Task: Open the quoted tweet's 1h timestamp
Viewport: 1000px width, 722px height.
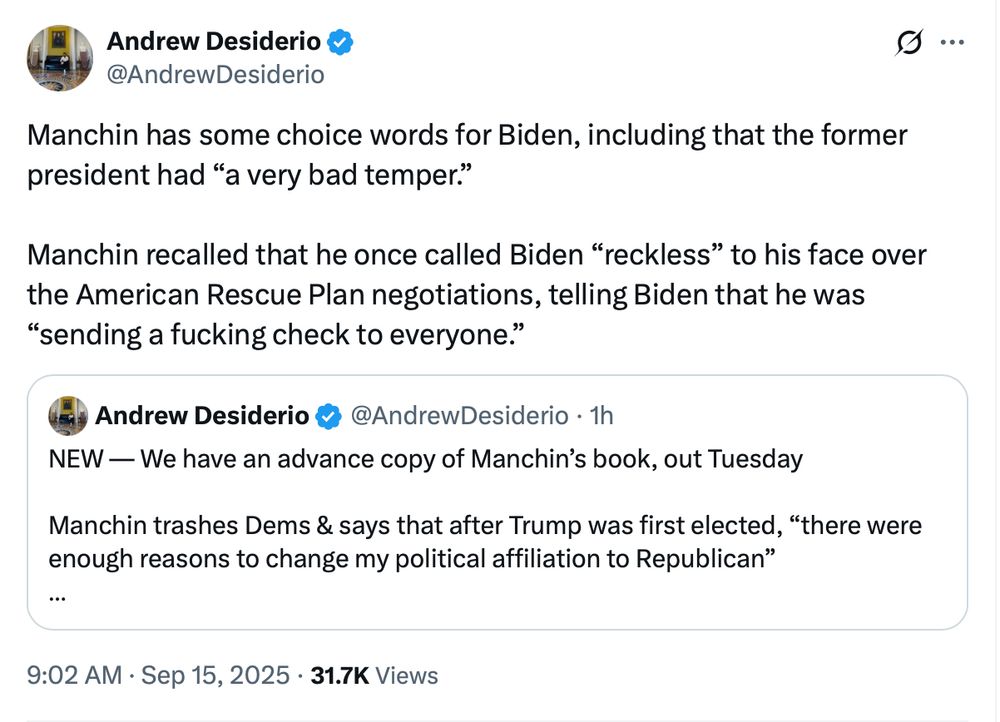Action: (602, 415)
